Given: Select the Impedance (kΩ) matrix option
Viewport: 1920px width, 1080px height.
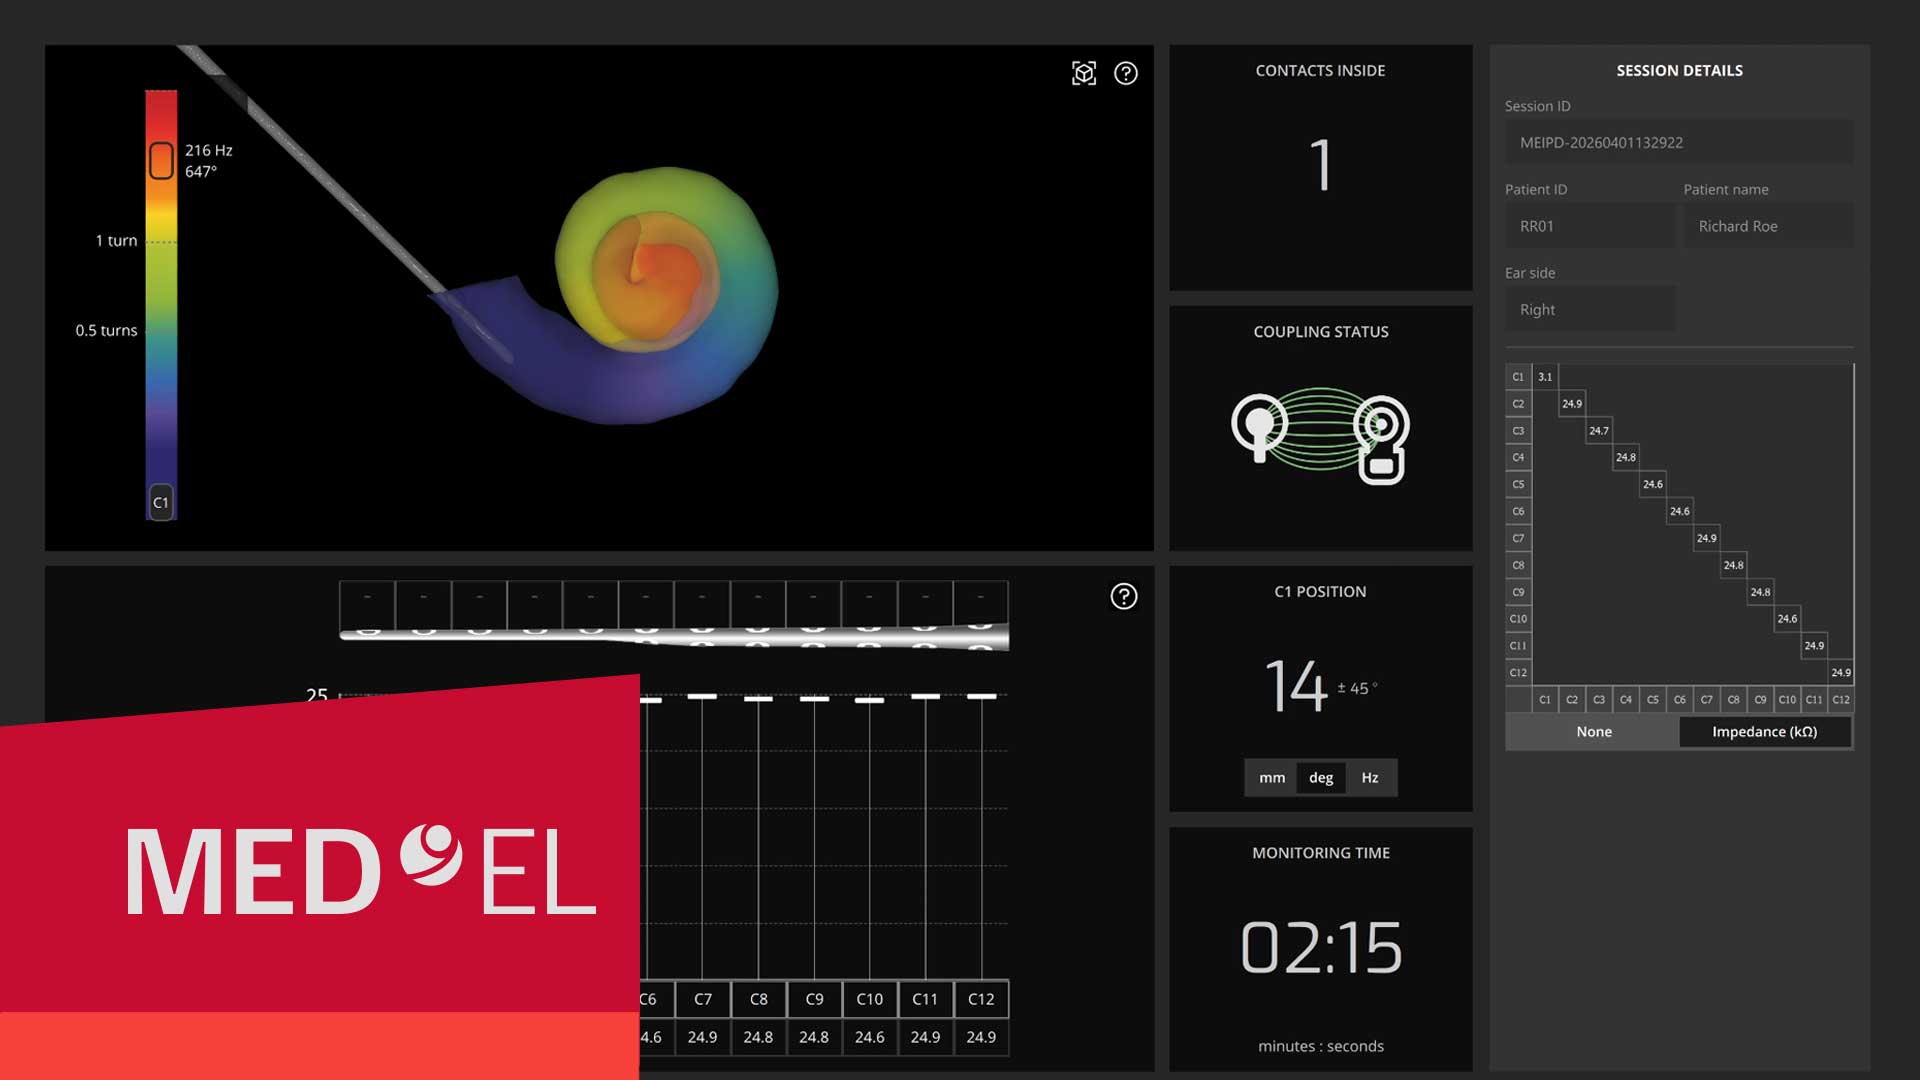Looking at the screenshot, I should (x=1765, y=732).
